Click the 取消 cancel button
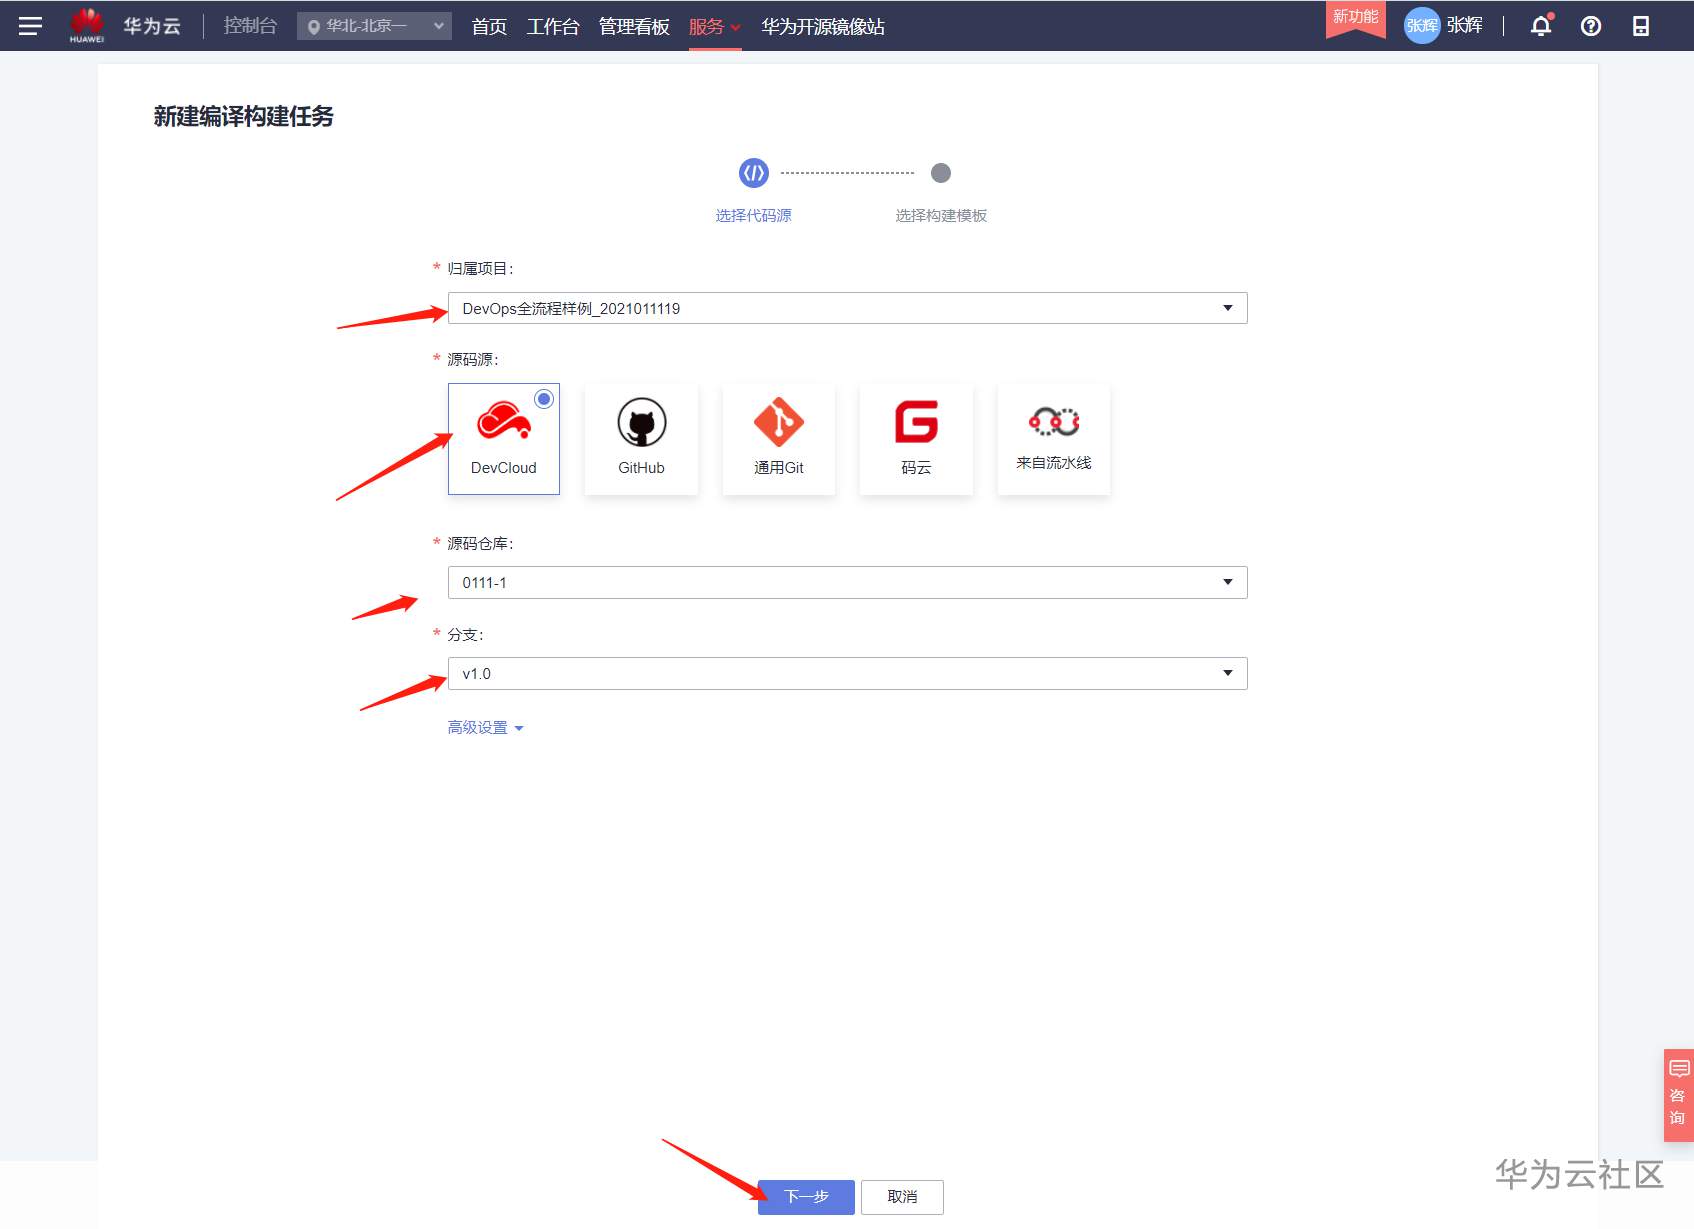1694x1229 pixels. click(x=902, y=1197)
